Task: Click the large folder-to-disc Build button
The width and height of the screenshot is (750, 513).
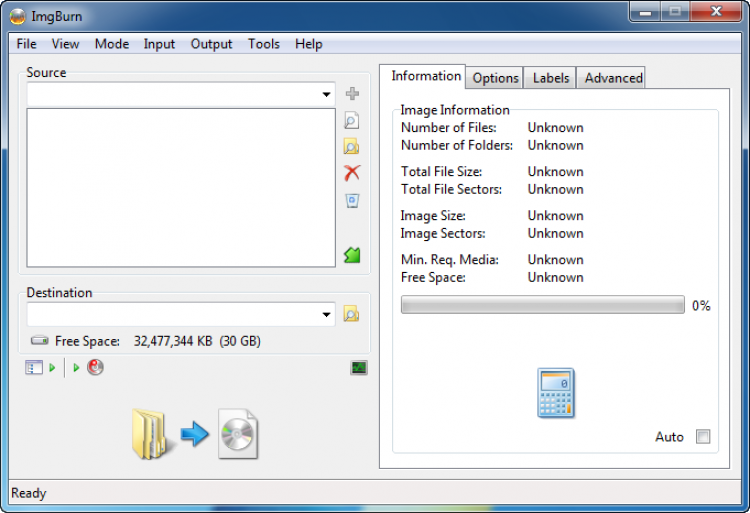Action: tap(194, 434)
